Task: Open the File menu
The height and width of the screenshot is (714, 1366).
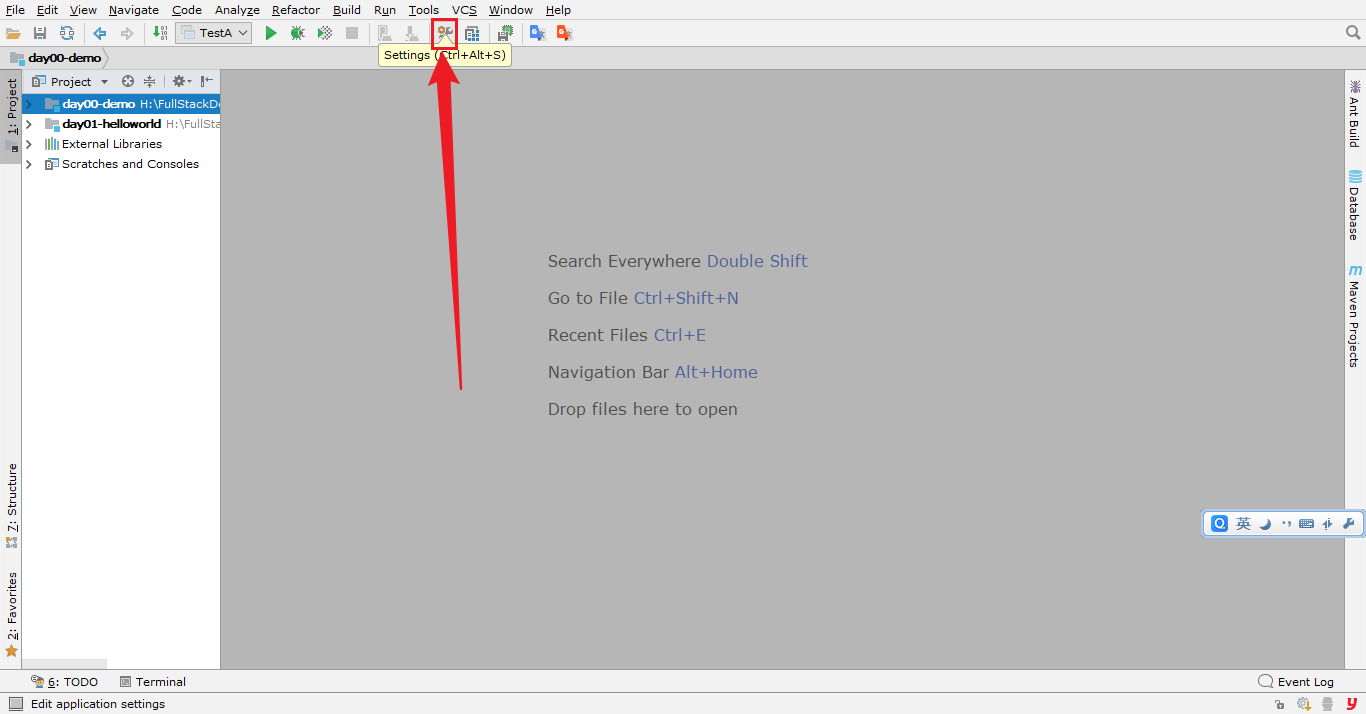Action: [15, 10]
